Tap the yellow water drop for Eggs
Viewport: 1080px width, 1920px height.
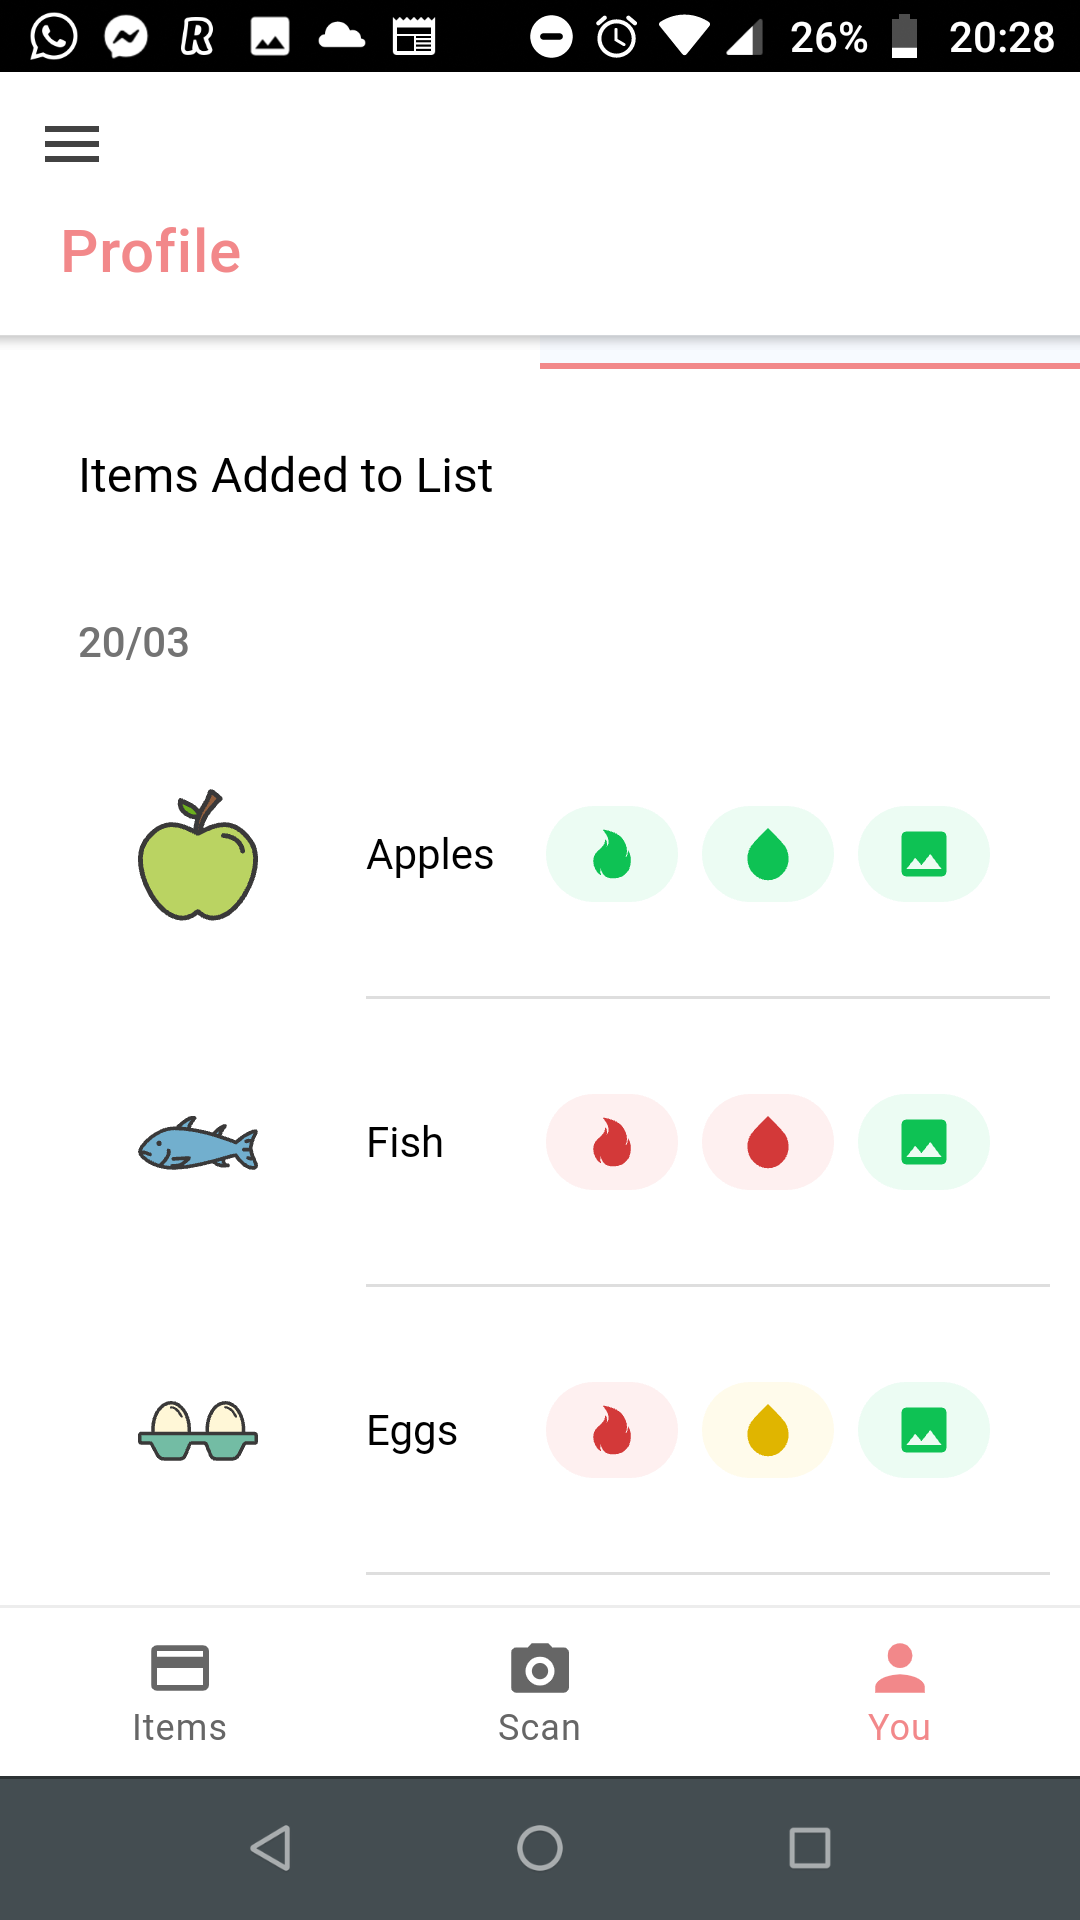click(768, 1430)
